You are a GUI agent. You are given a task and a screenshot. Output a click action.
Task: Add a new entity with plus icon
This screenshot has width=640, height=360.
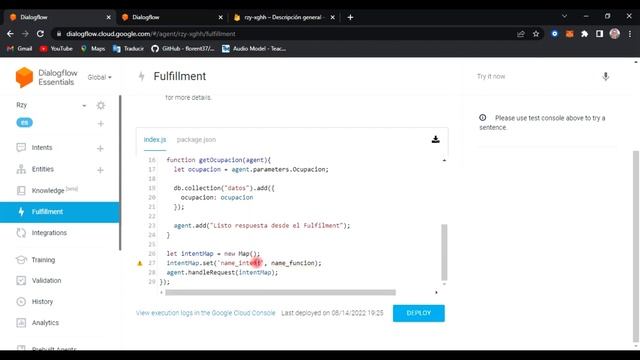pyautogui.click(x=100, y=170)
